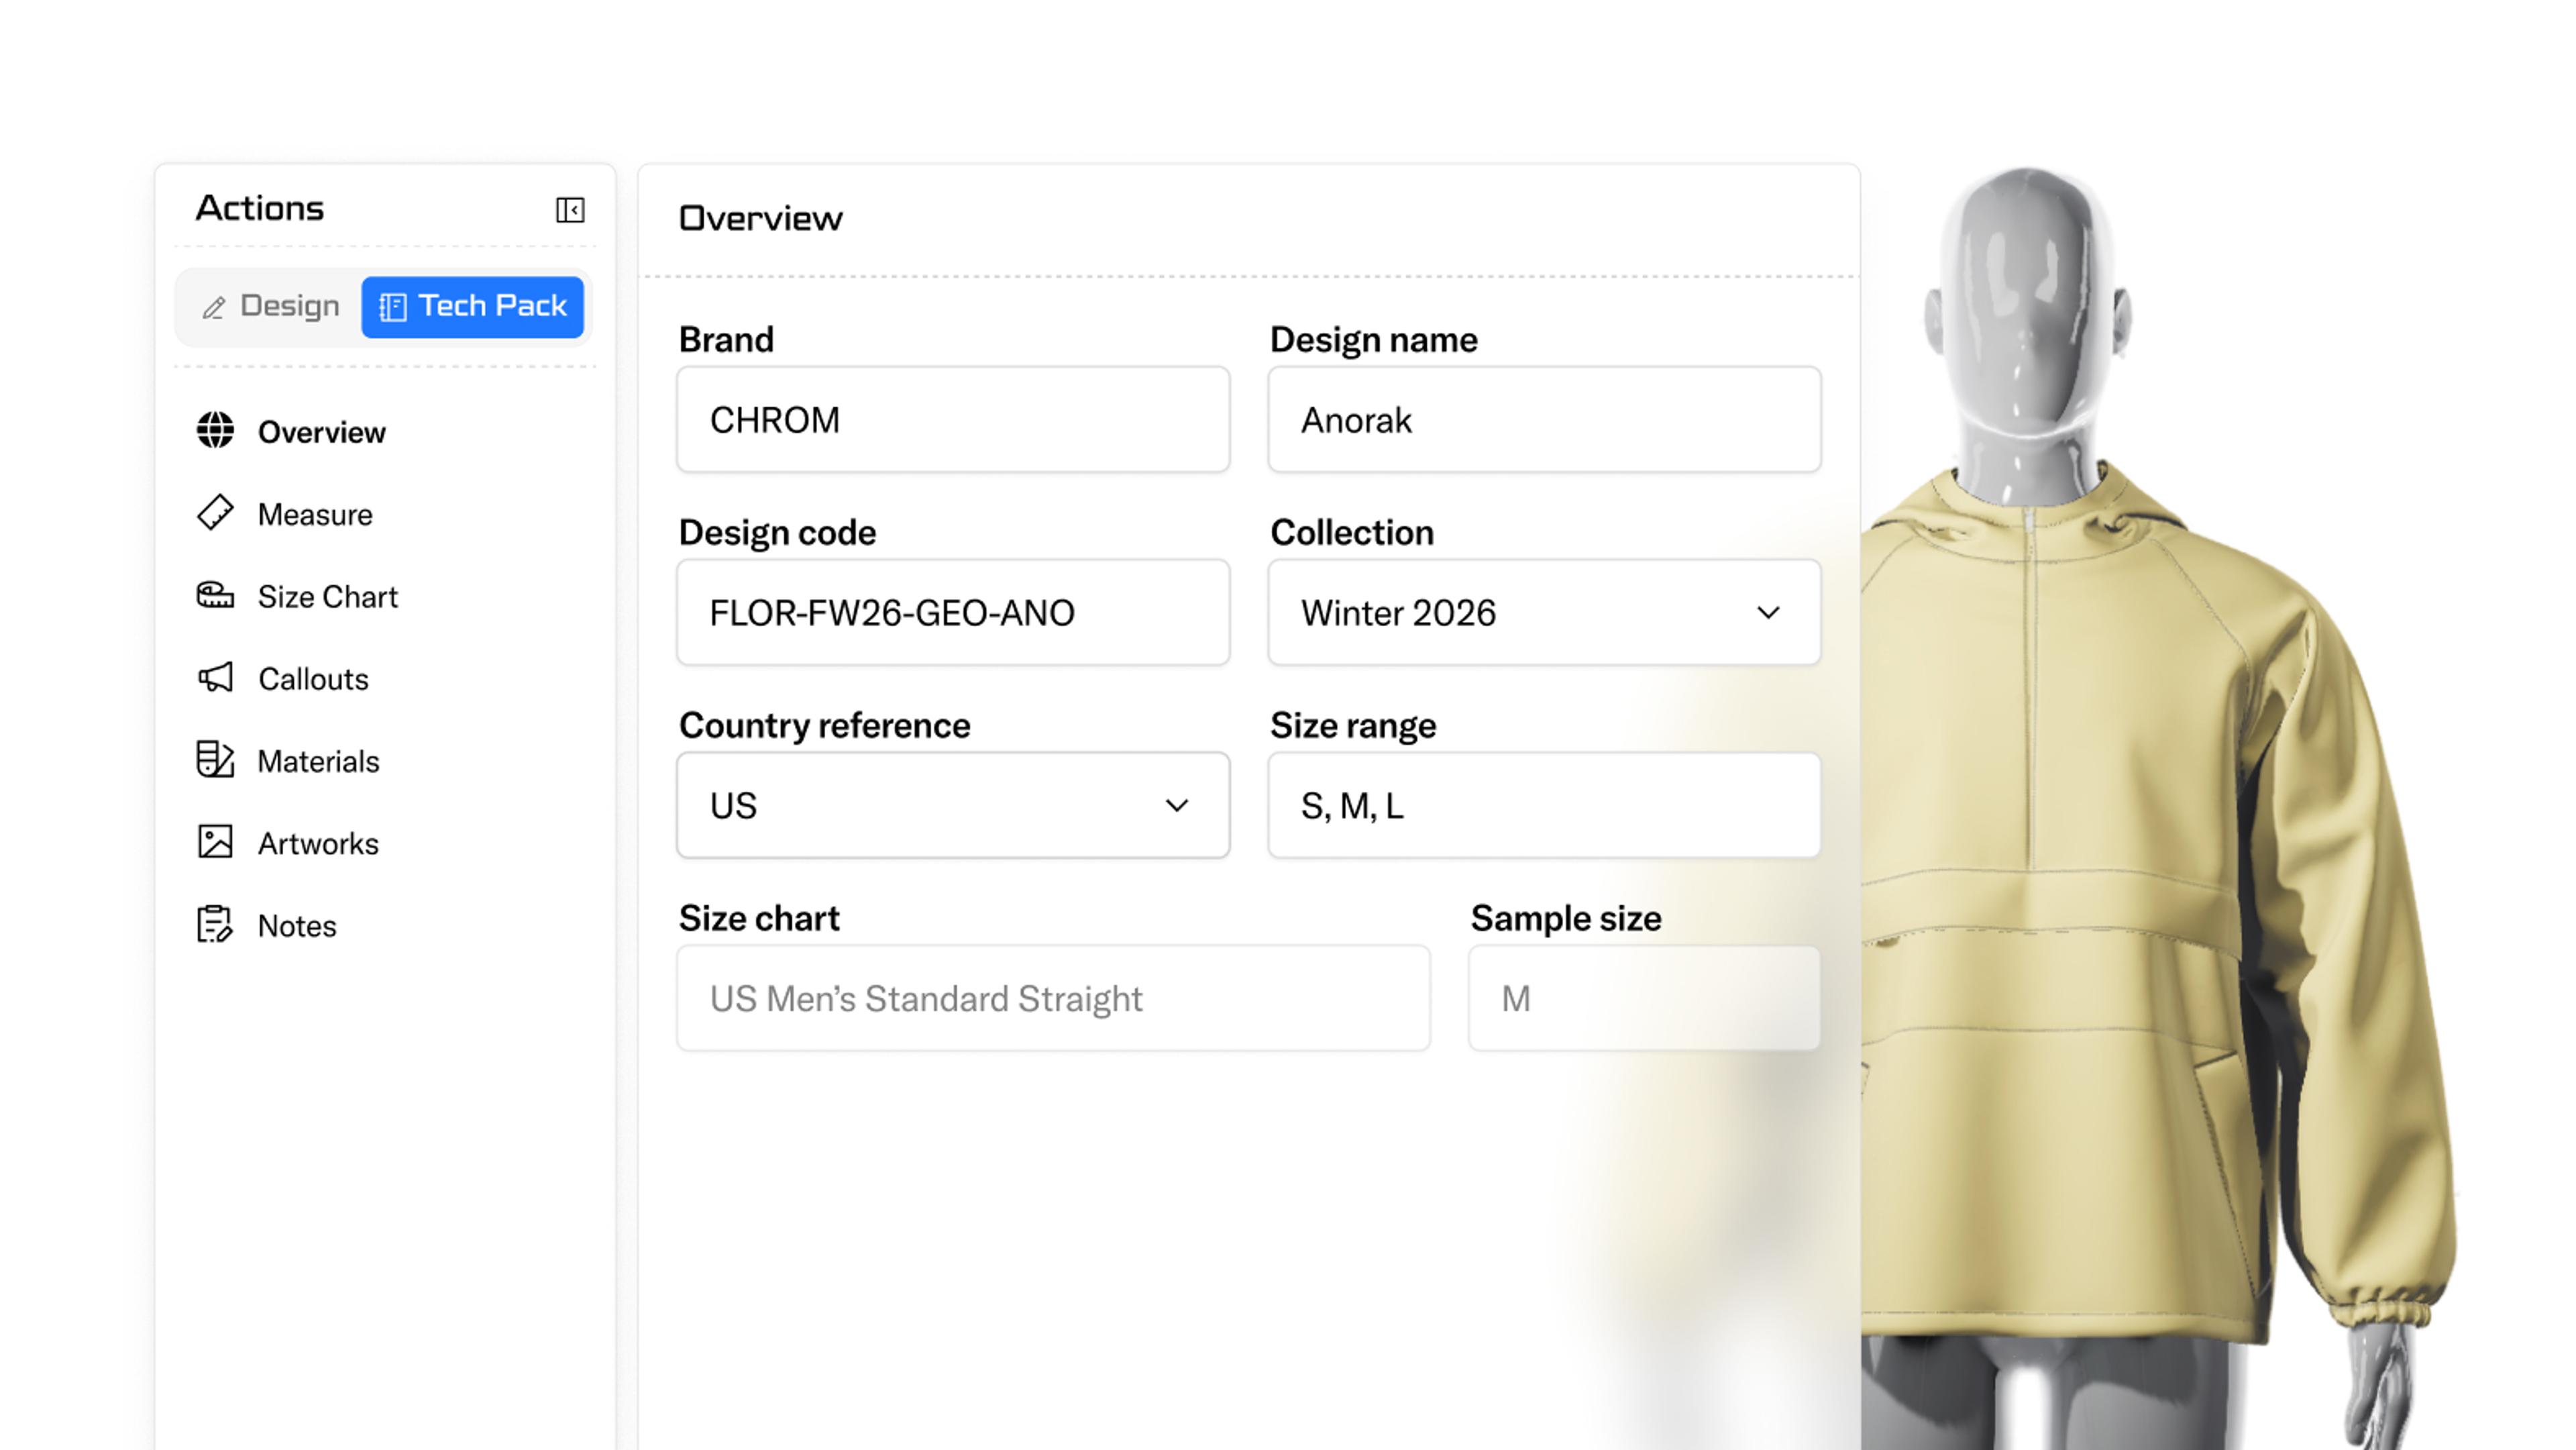The width and height of the screenshot is (2576, 1450).
Task: Open the Notes section label
Action: tap(297, 926)
